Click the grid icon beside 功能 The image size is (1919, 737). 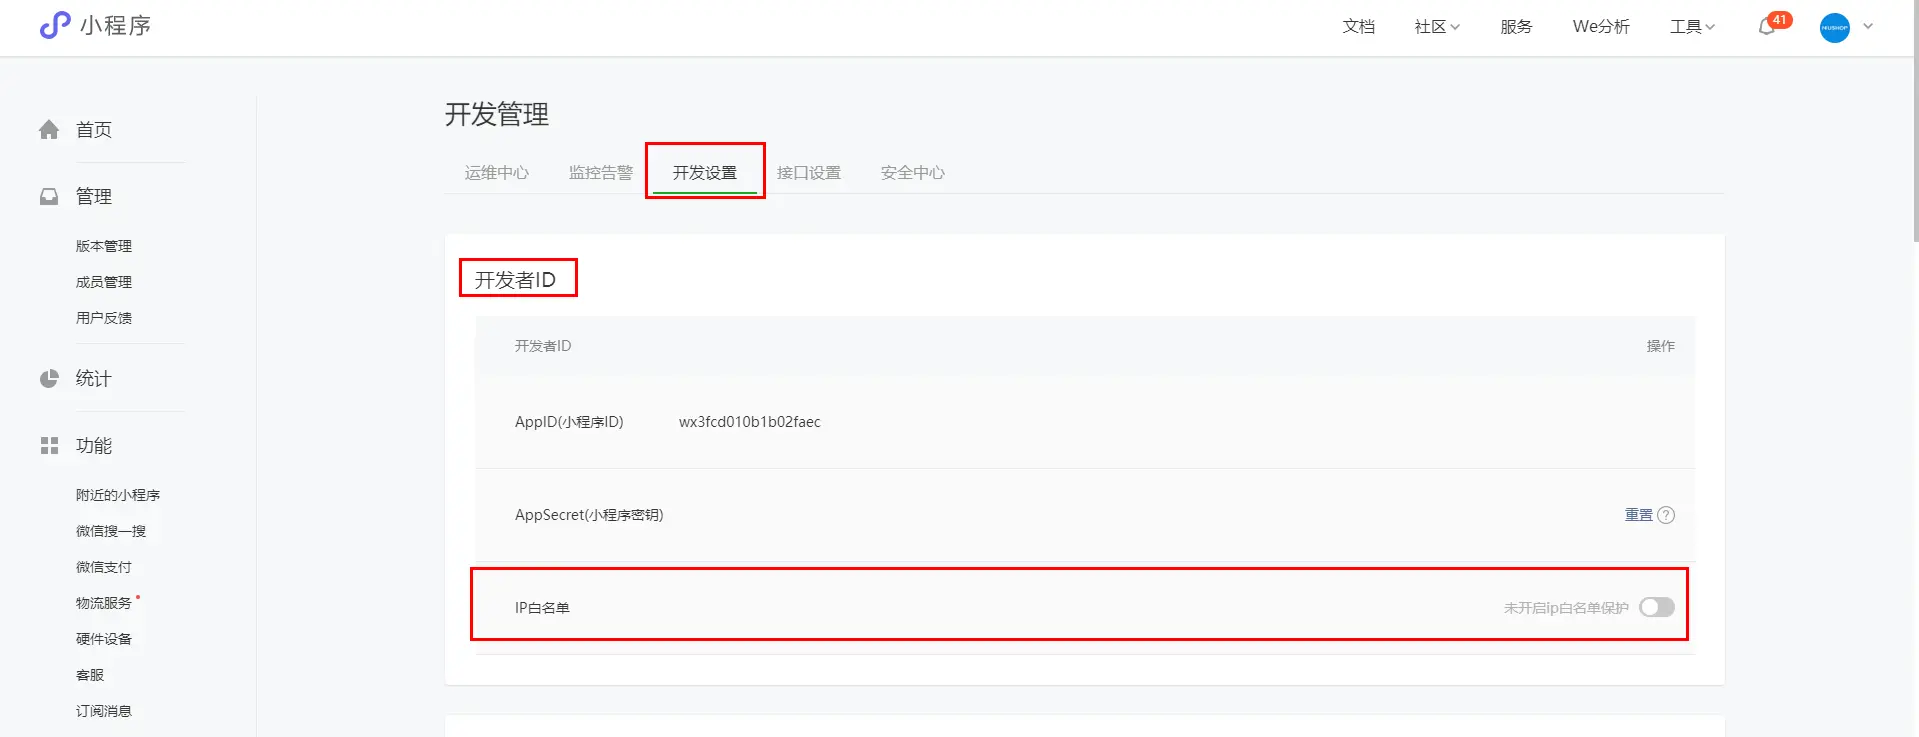click(49, 446)
